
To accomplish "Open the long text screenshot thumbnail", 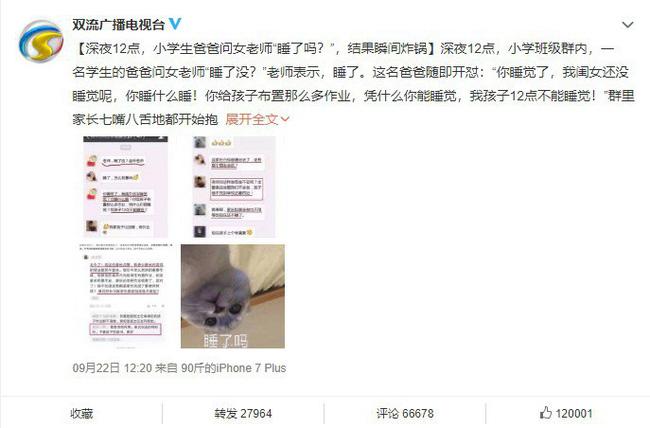I will pyautogui.click(x=126, y=296).
